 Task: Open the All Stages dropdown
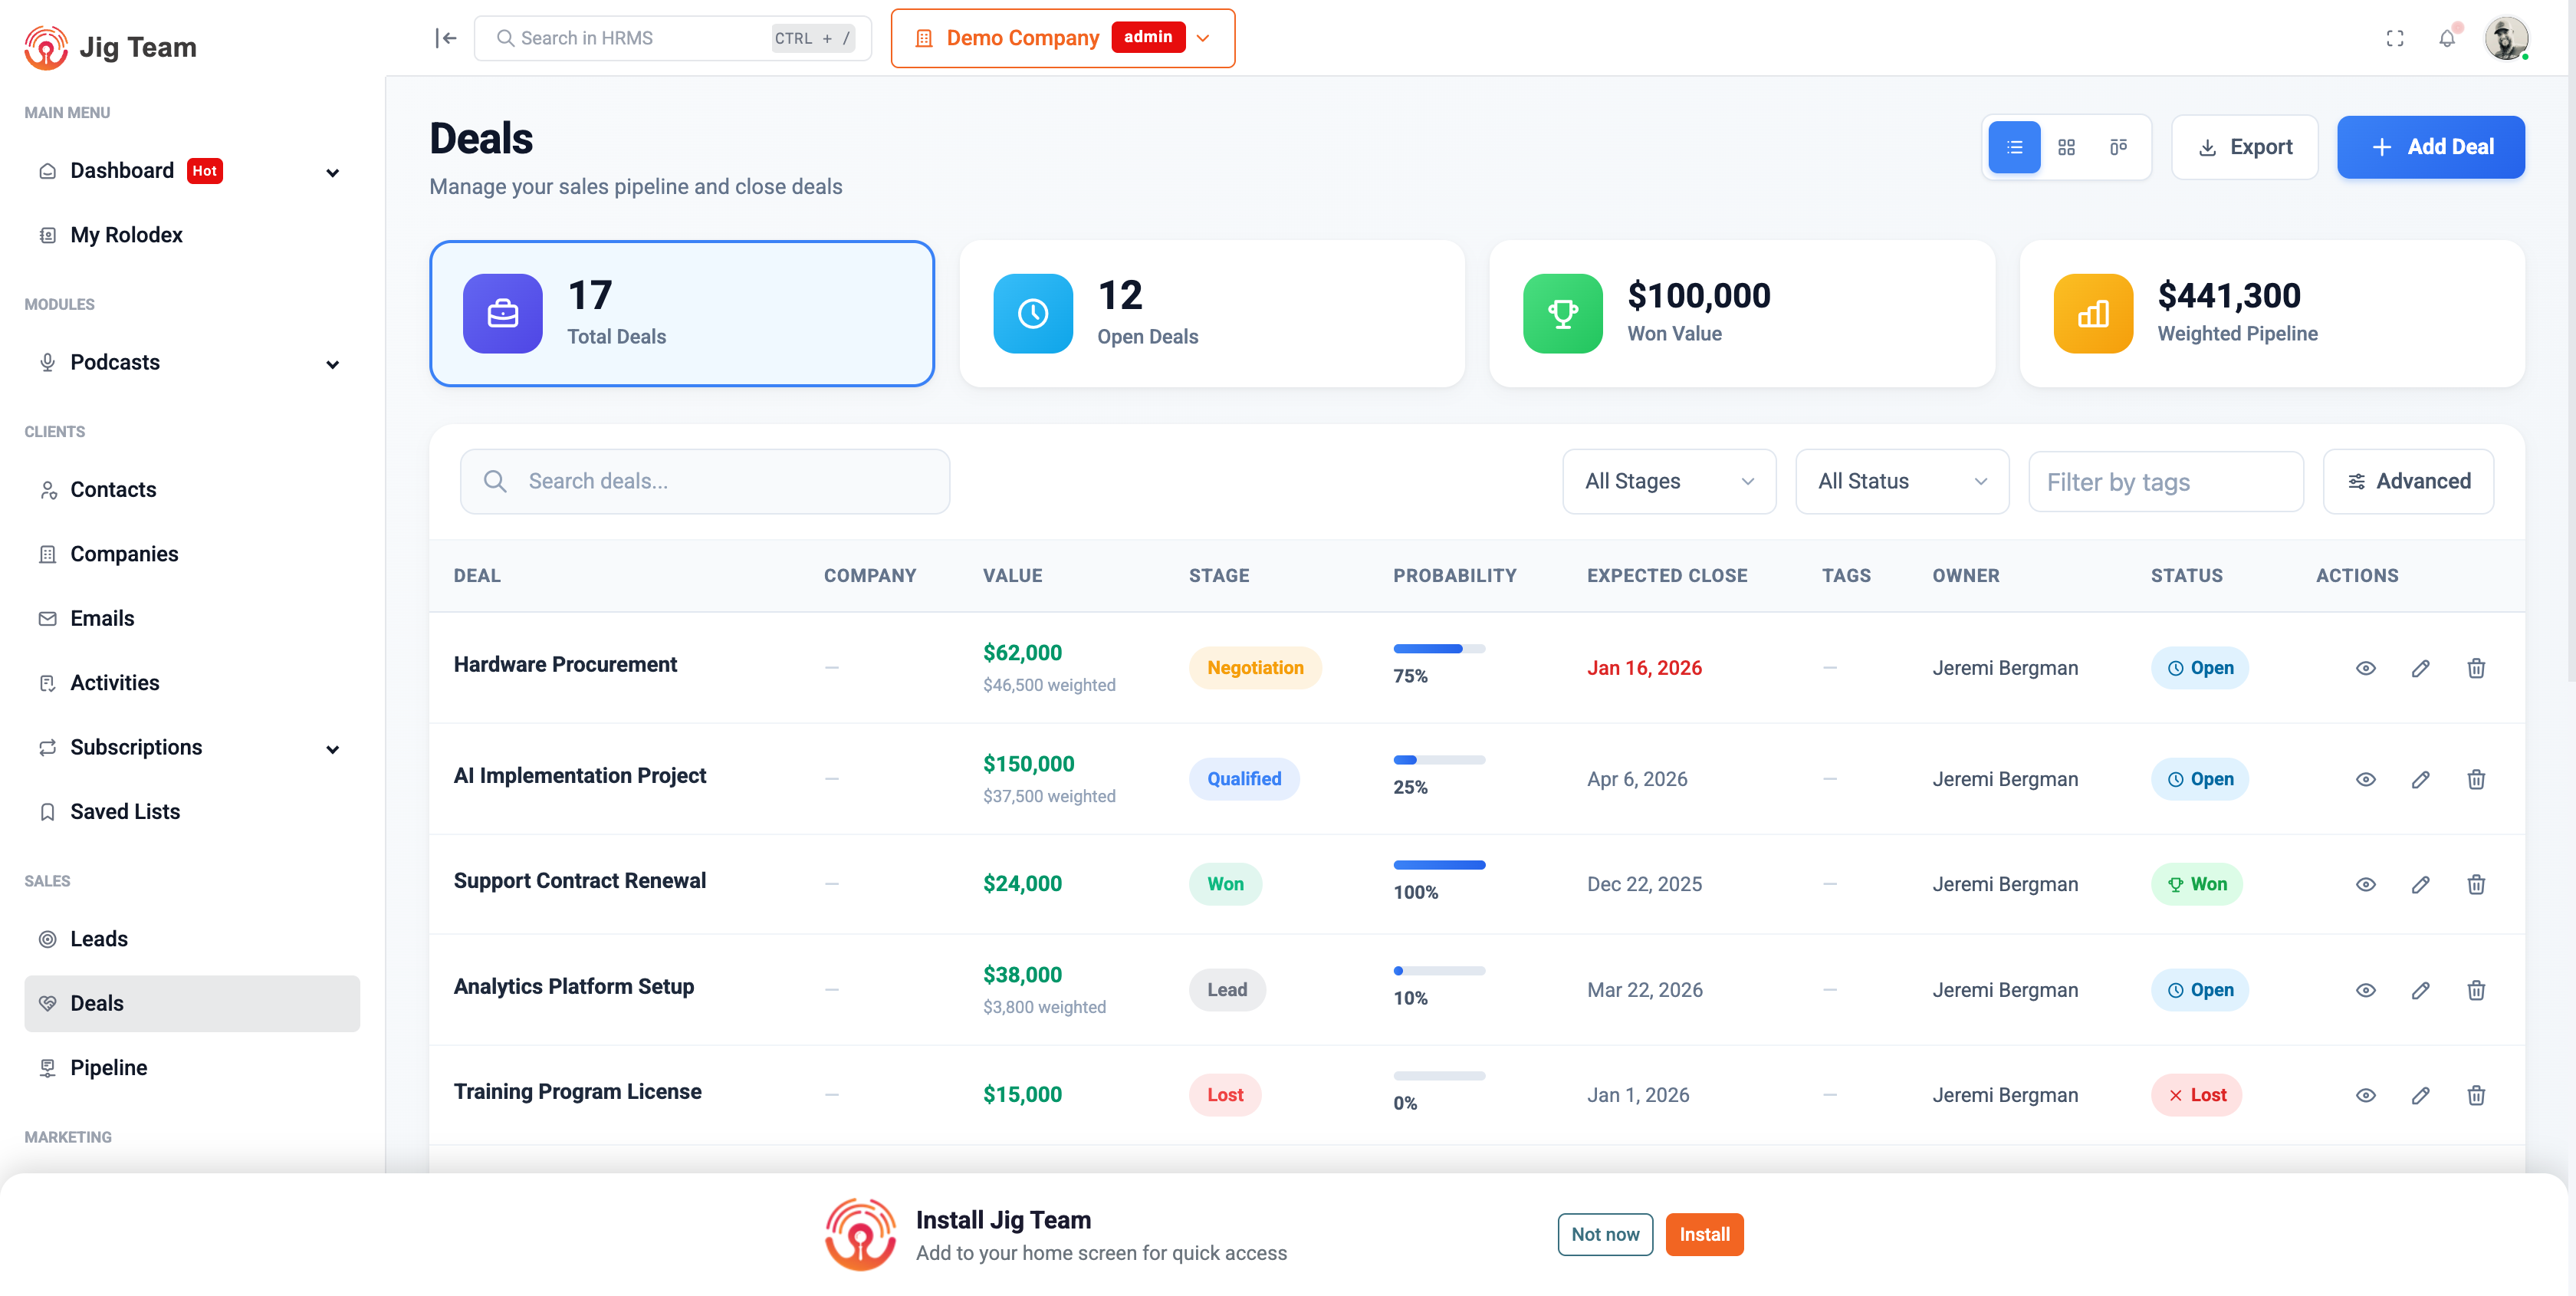[x=1669, y=482]
